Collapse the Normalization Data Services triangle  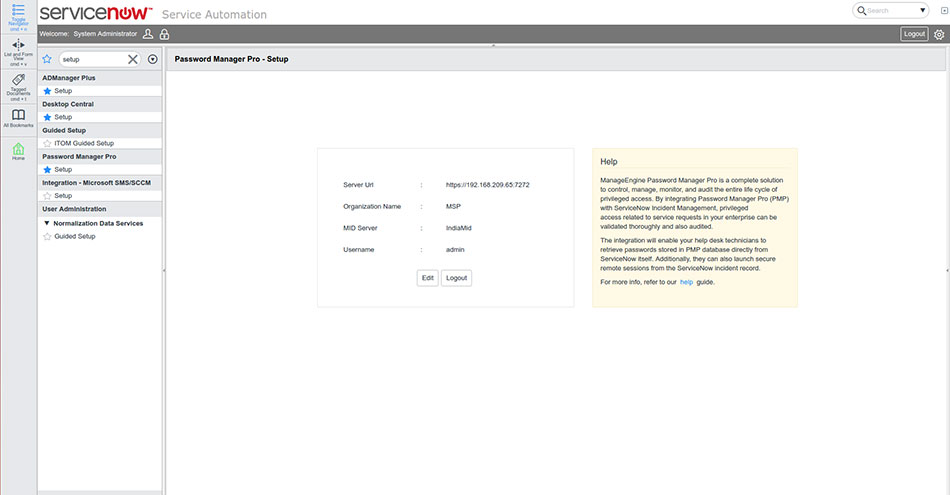47,223
